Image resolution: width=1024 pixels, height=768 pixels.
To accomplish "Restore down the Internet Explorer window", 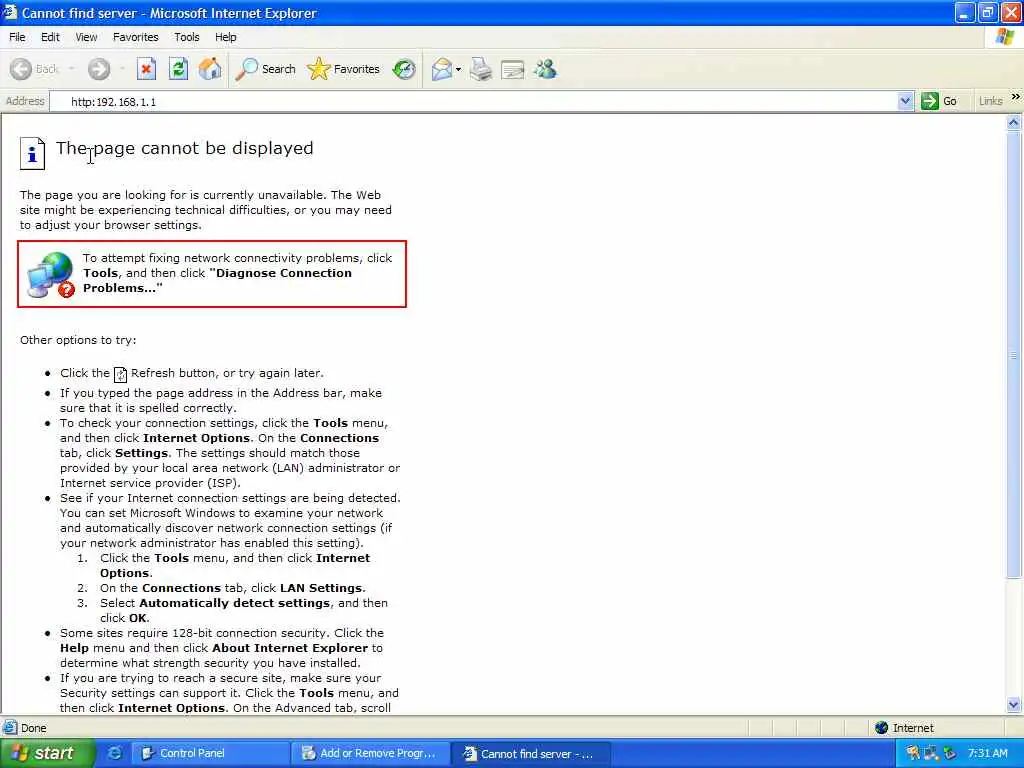I will 987,12.
